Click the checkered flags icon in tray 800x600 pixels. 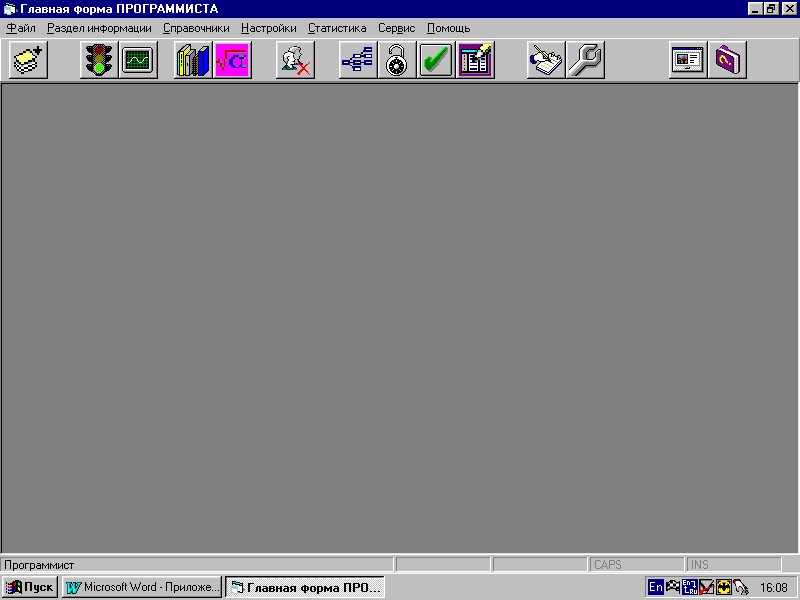point(673,587)
